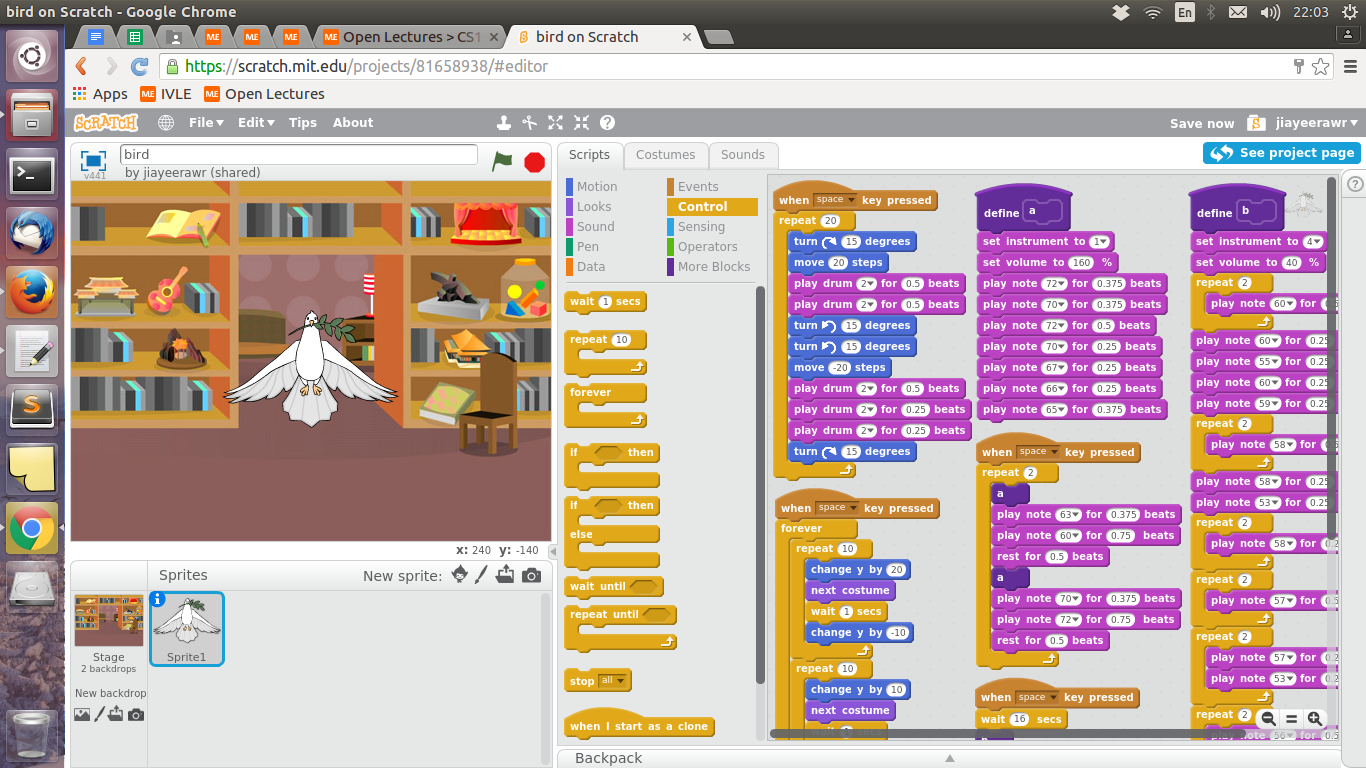Reload the browser page
Viewport: 1366px width, 768px height.
click(x=140, y=66)
